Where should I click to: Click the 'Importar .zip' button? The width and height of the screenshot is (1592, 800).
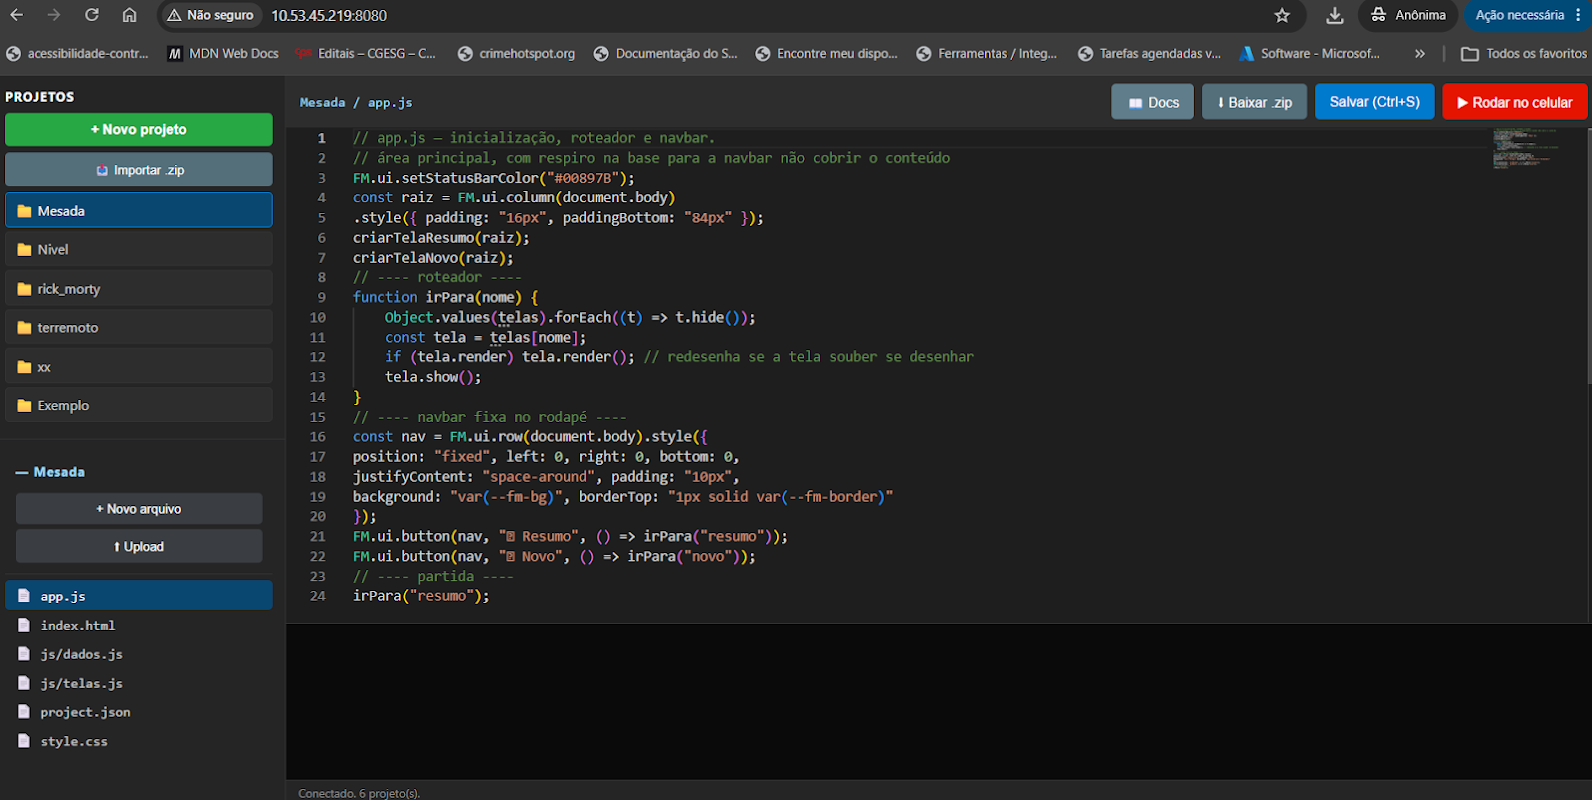point(138,170)
